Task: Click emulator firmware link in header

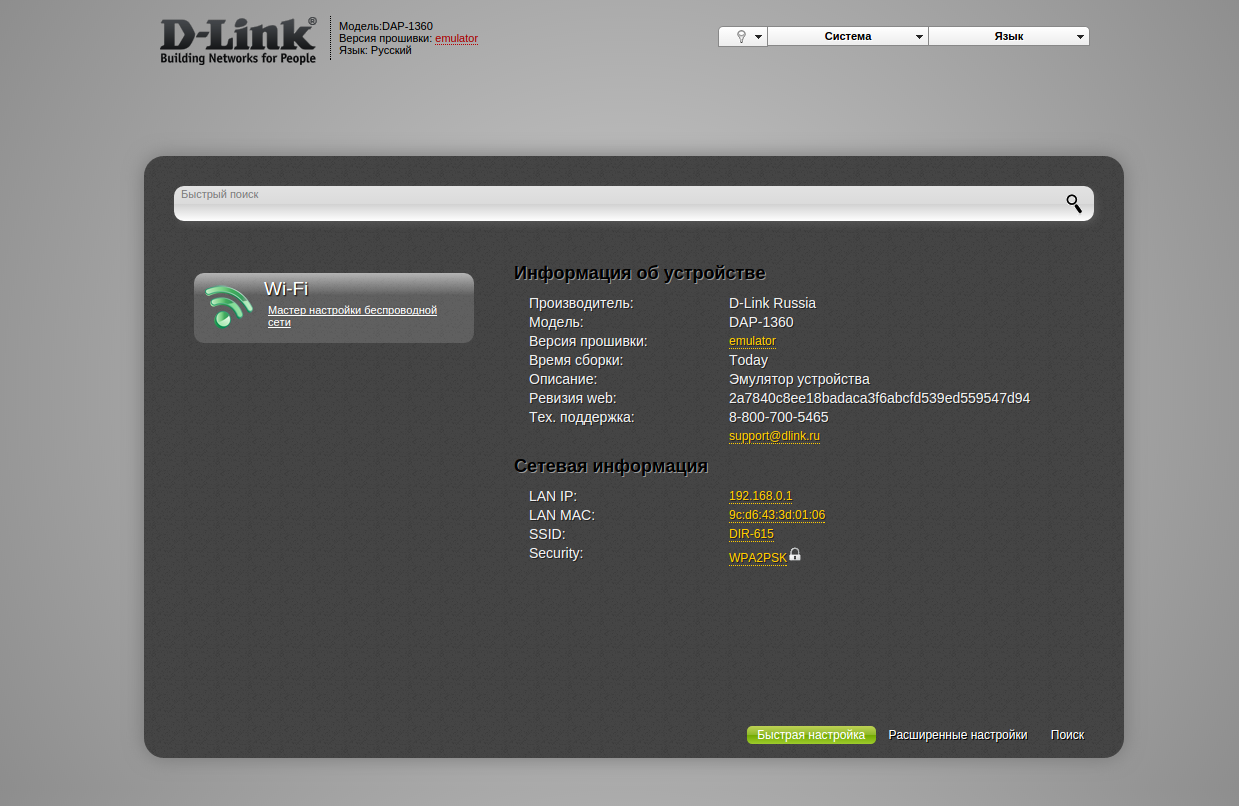Action: 456,38
